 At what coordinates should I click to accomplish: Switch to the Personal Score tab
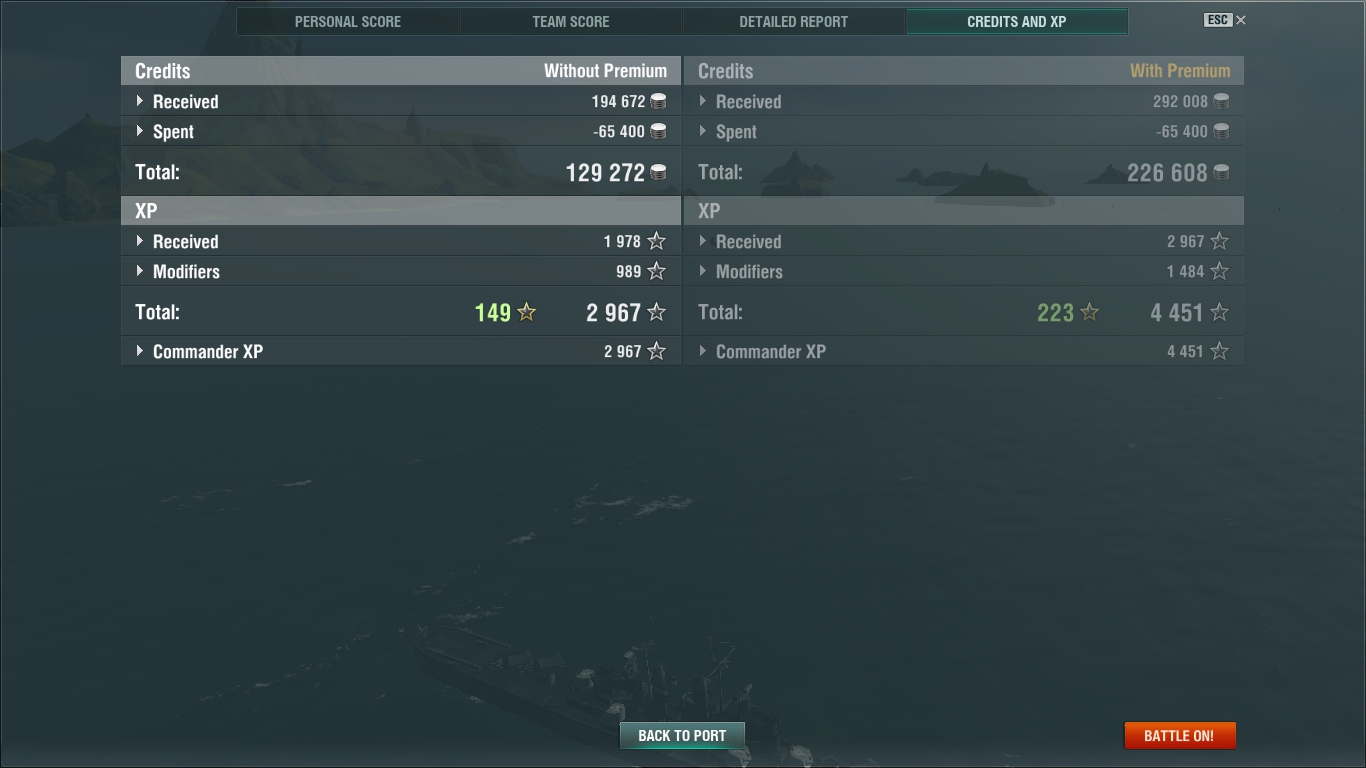(348, 21)
